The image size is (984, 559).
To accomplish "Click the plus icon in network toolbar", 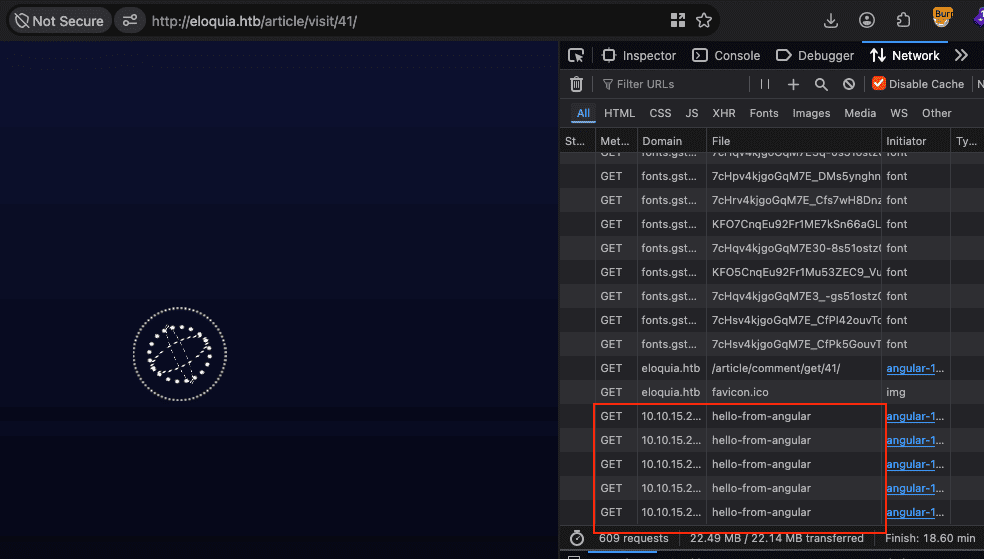I will [x=793, y=84].
